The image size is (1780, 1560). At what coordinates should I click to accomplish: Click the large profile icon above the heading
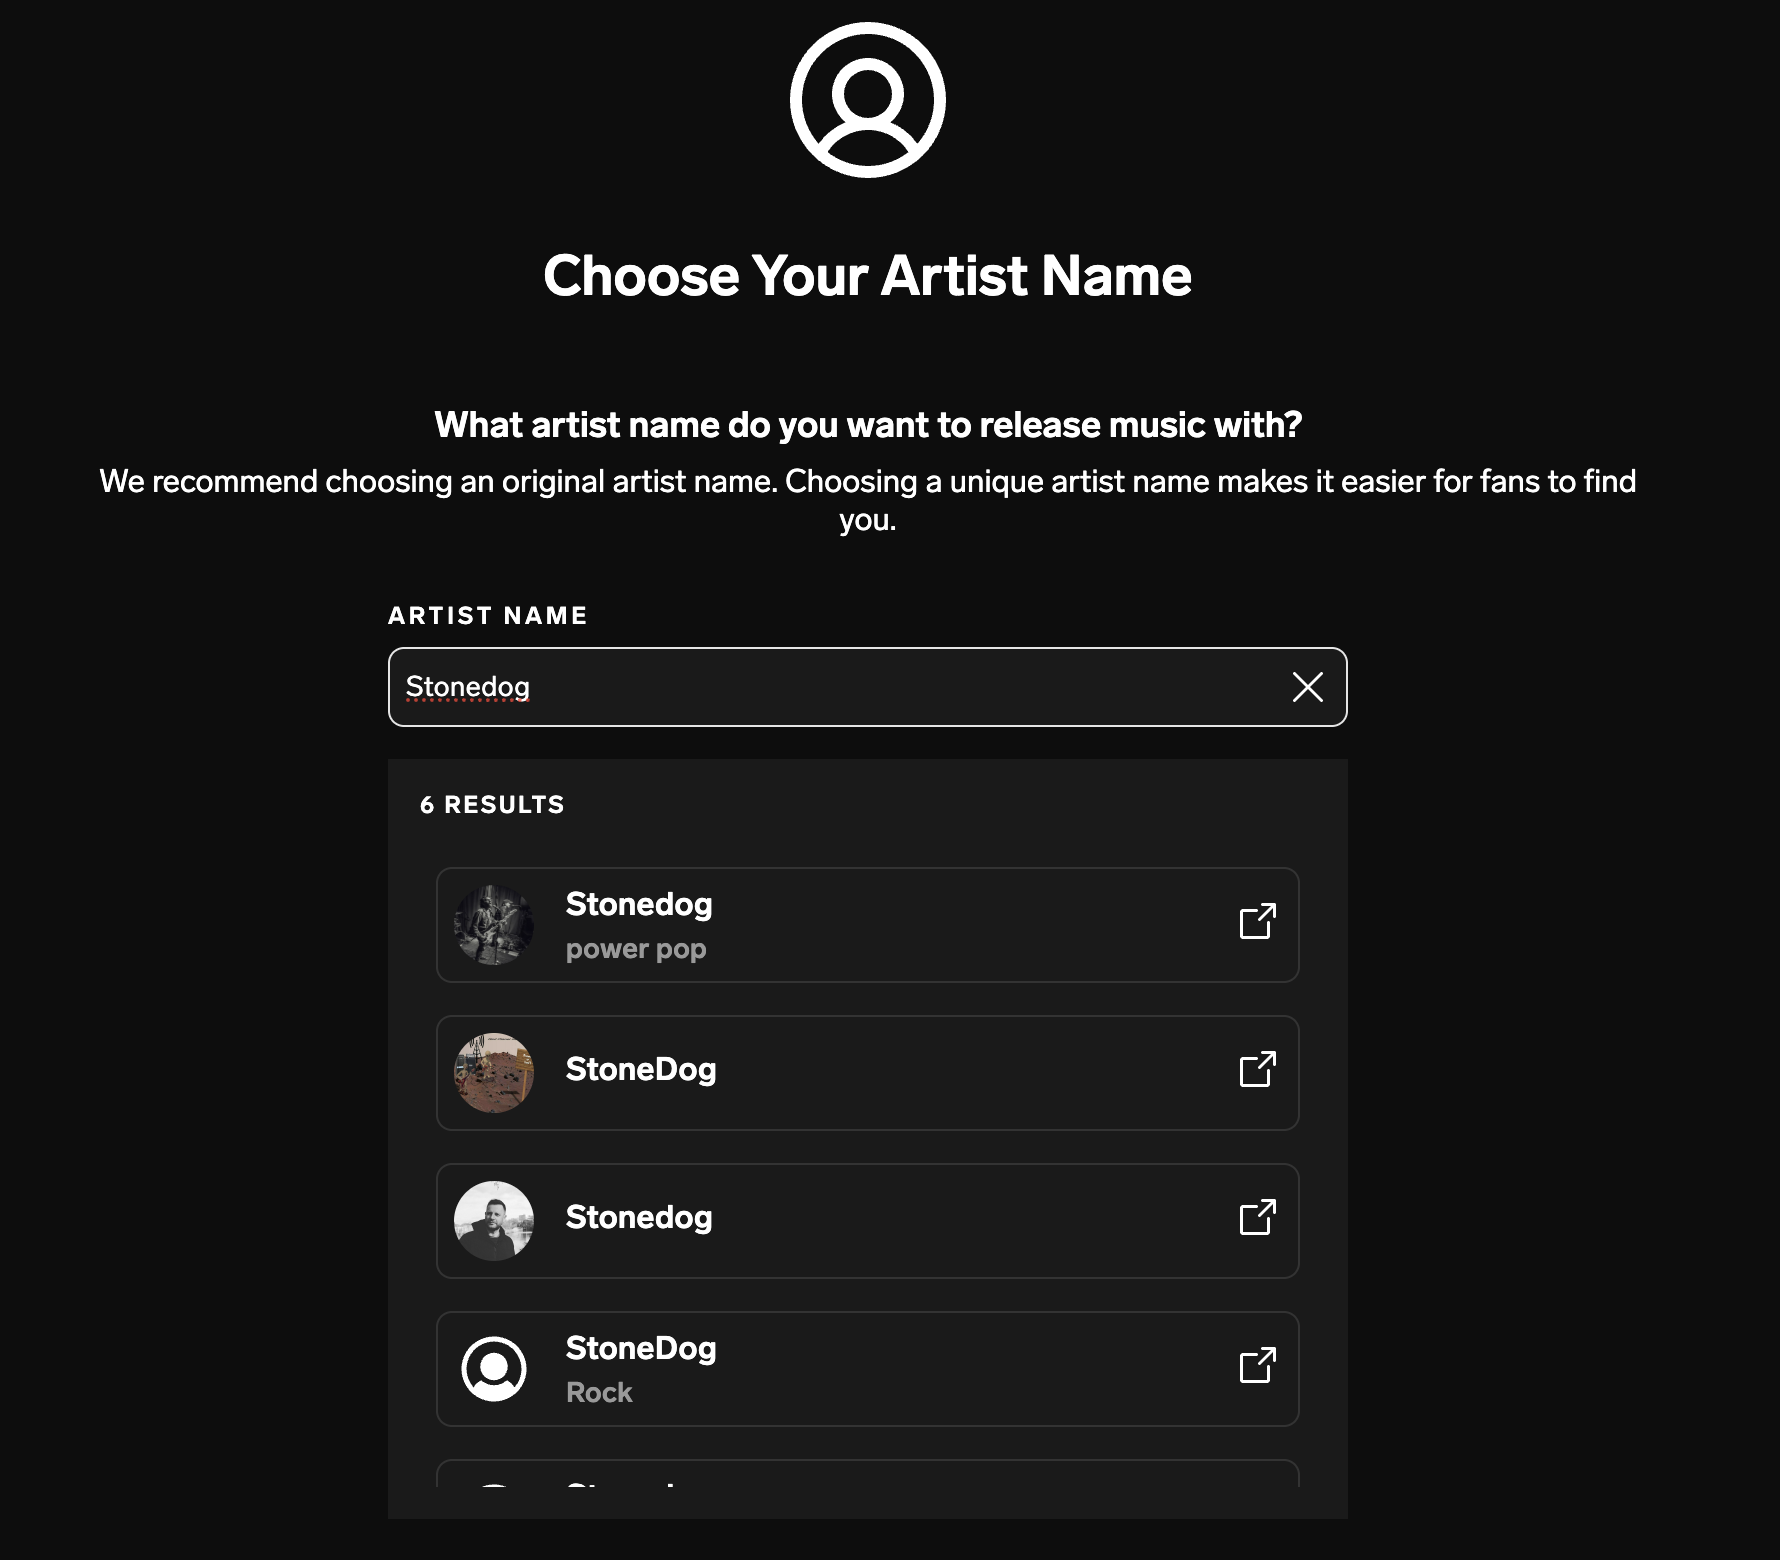coord(867,100)
